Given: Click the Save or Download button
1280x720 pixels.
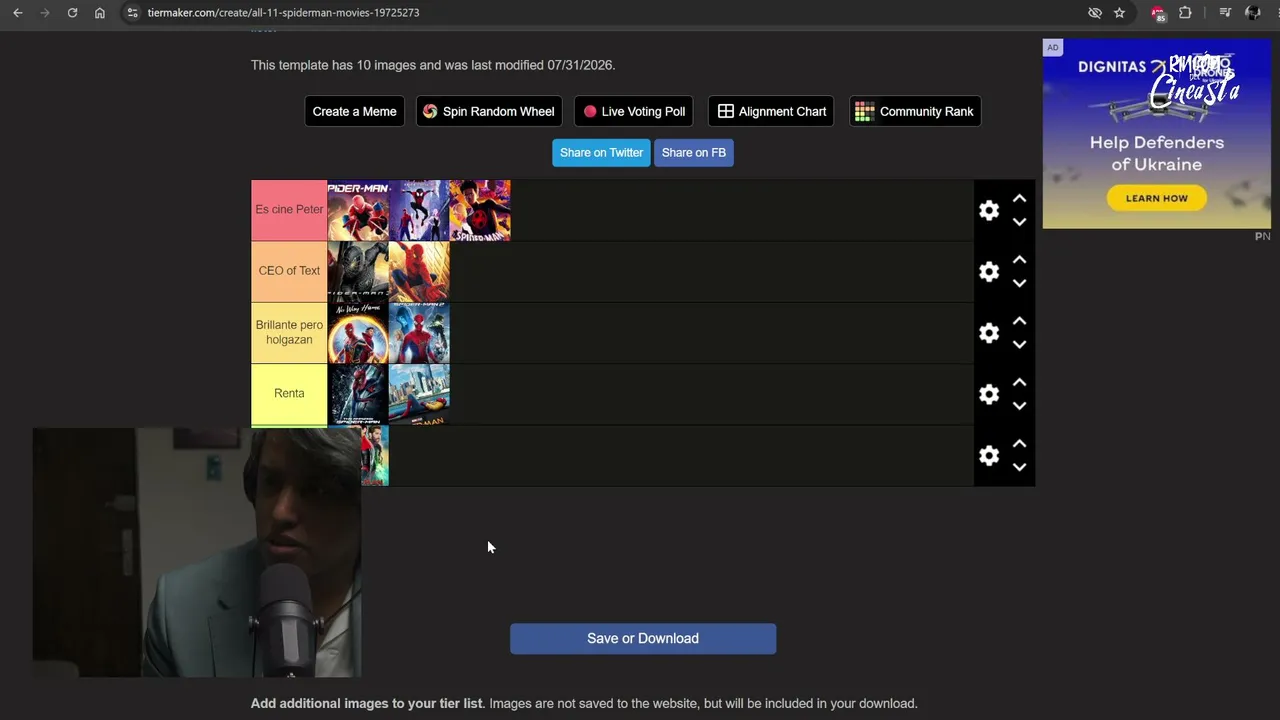Looking at the screenshot, I should coord(643,639).
